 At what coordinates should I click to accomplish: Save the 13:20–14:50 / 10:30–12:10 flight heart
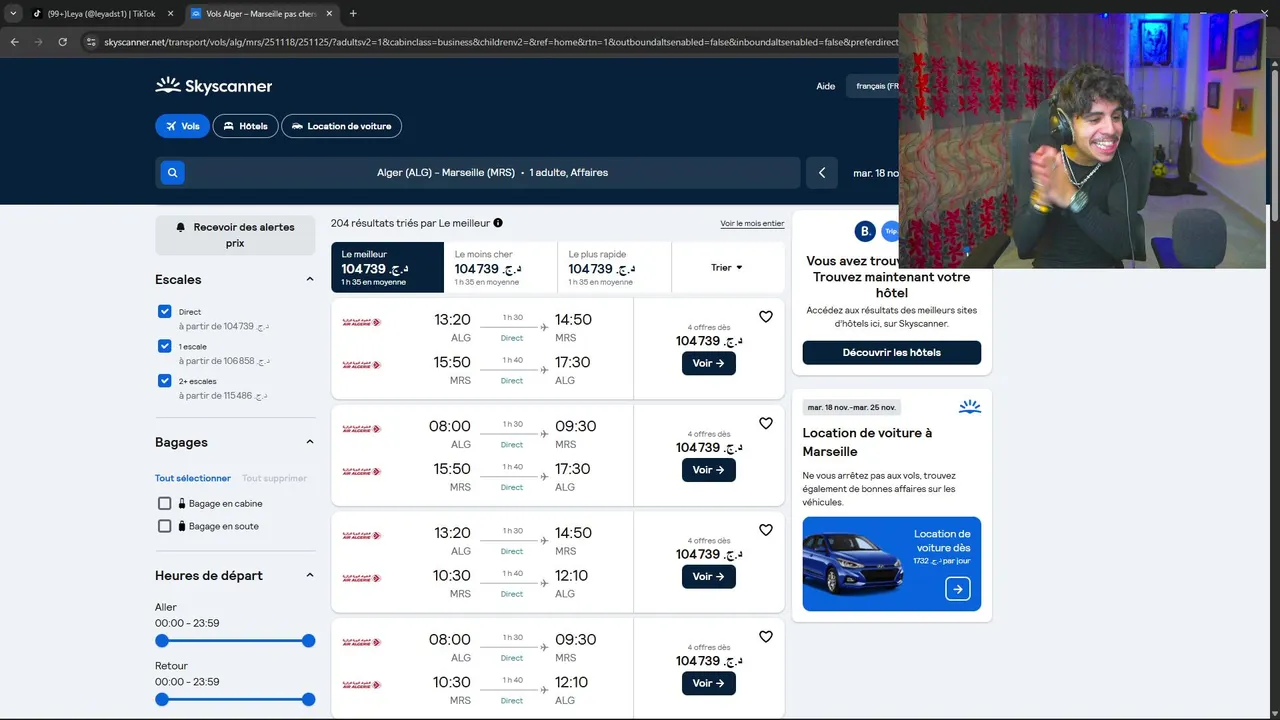(x=766, y=530)
